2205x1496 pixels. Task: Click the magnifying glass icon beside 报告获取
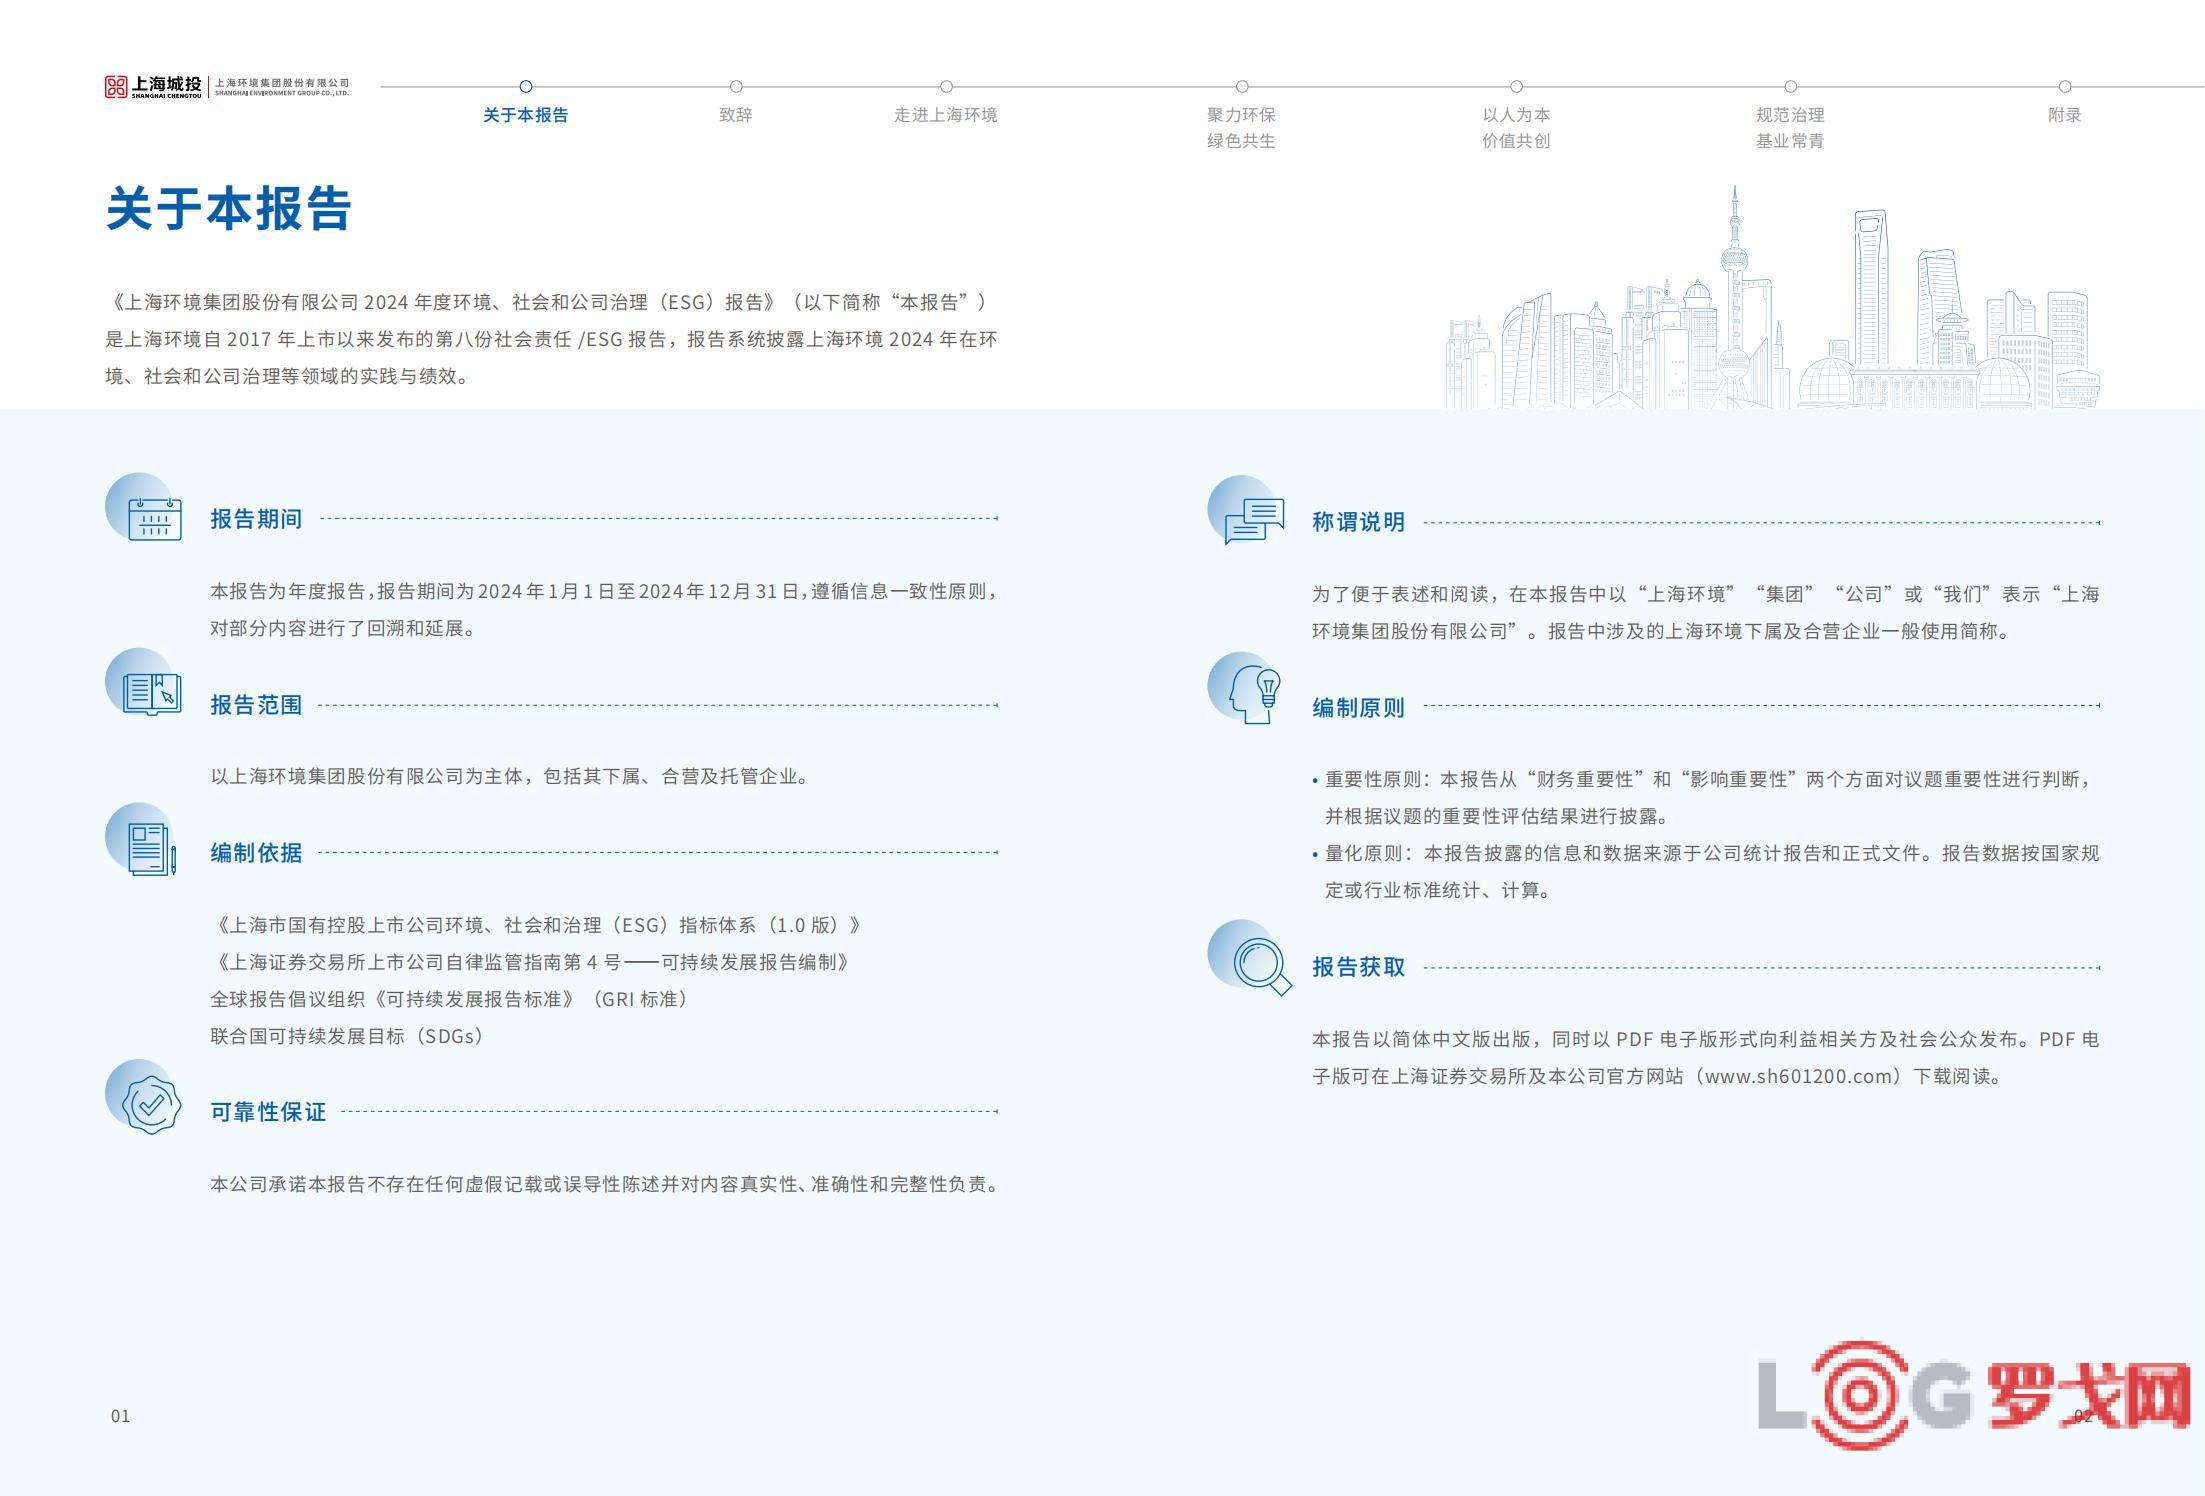[x=1259, y=963]
